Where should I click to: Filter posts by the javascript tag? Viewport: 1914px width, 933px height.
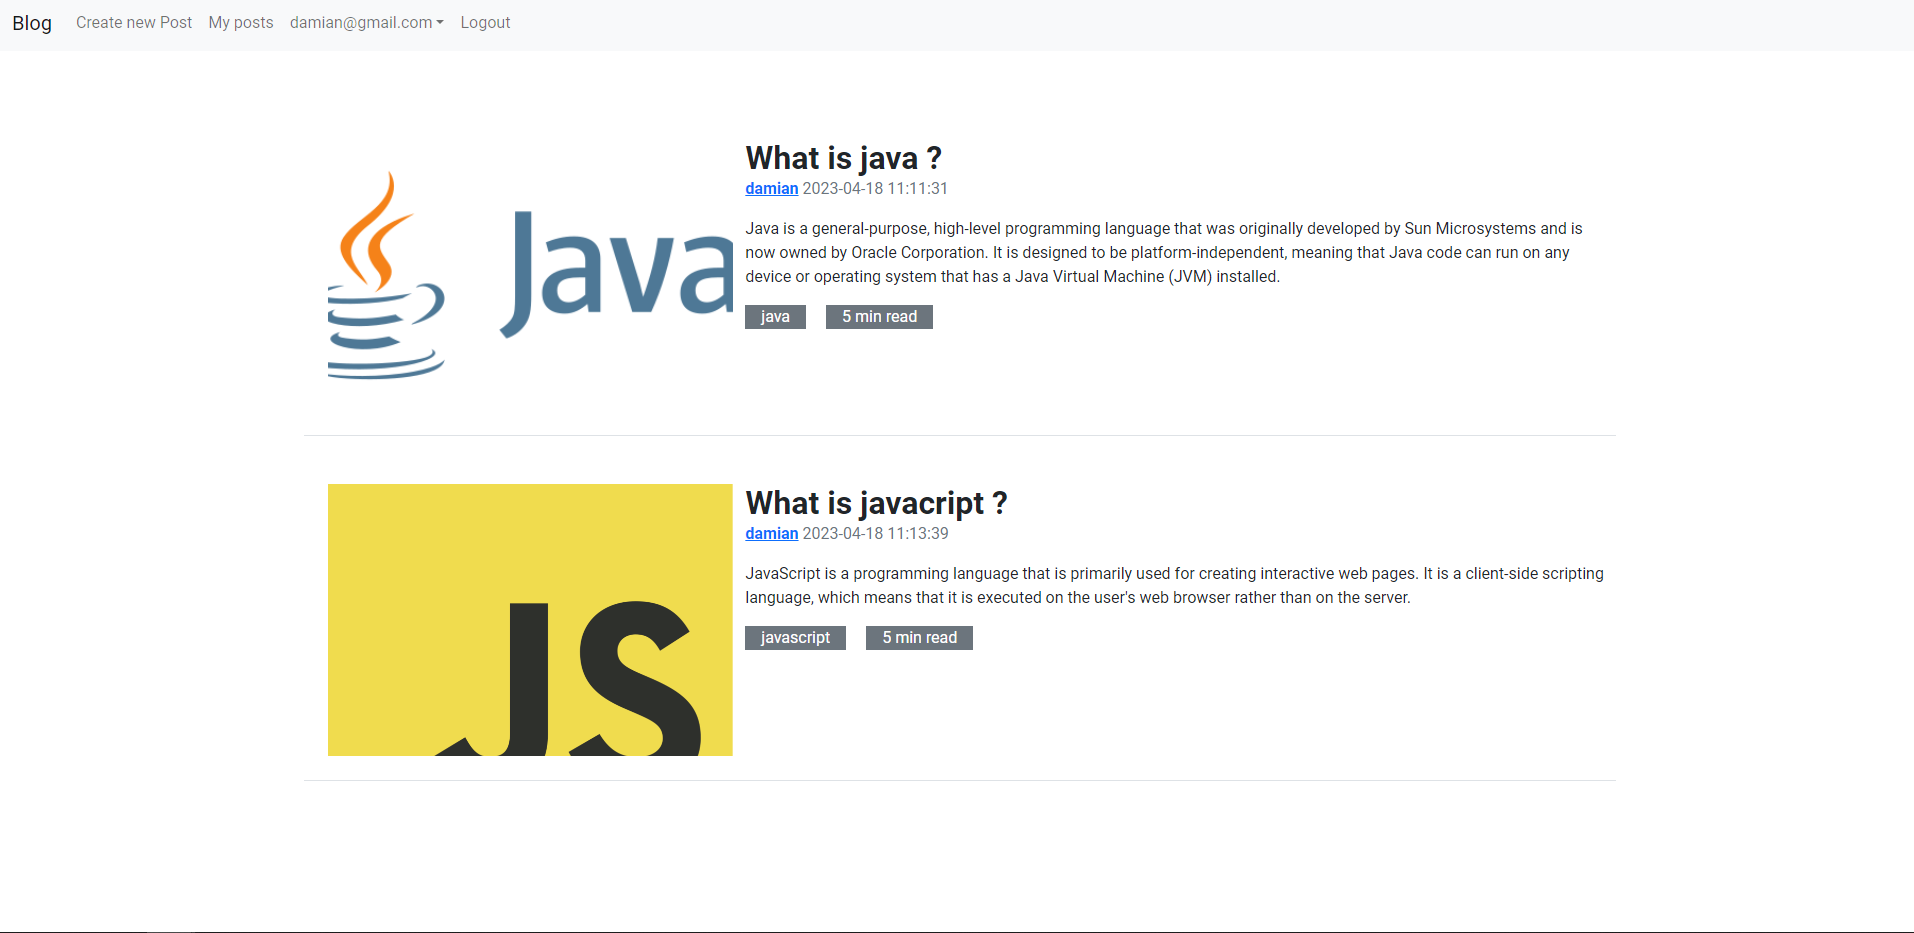click(x=795, y=638)
